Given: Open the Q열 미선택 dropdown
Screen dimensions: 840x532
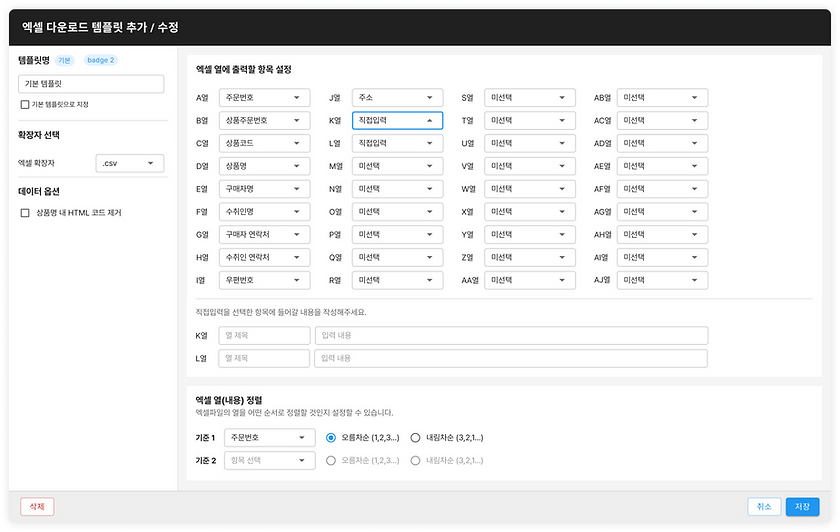Looking at the screenshot, I should 398,258.
